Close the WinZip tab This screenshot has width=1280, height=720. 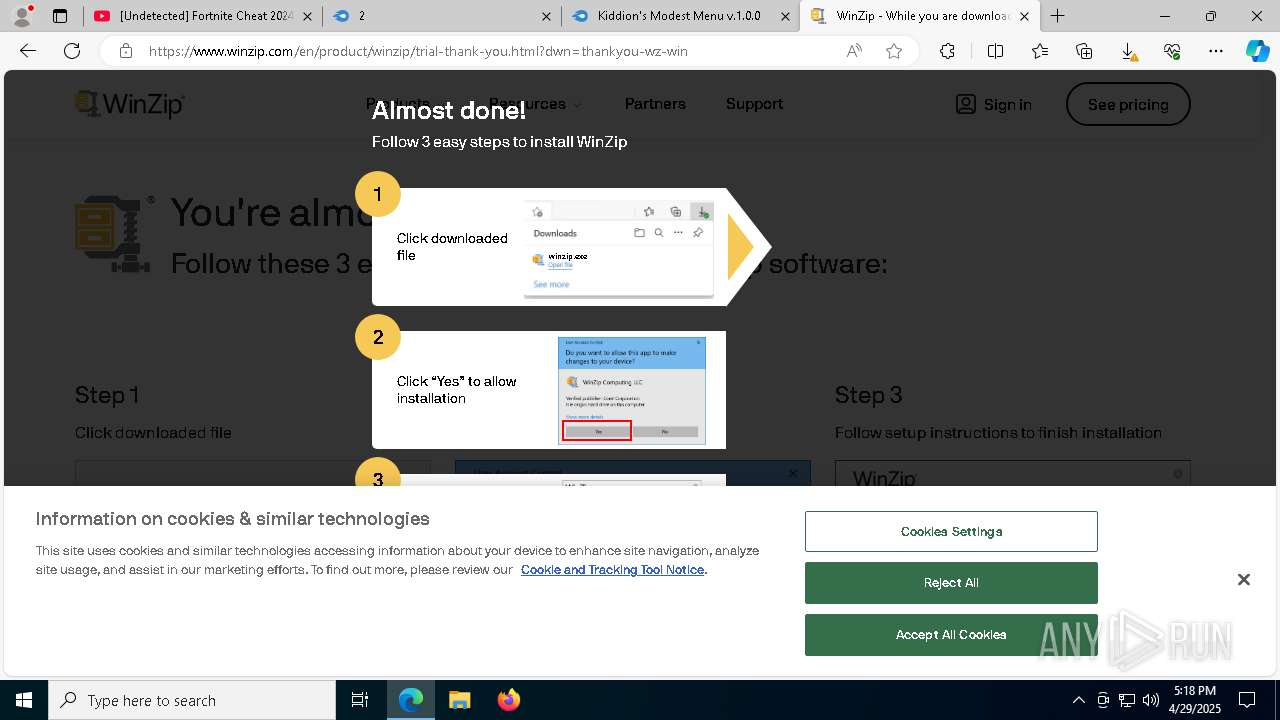coord(1024,16)
